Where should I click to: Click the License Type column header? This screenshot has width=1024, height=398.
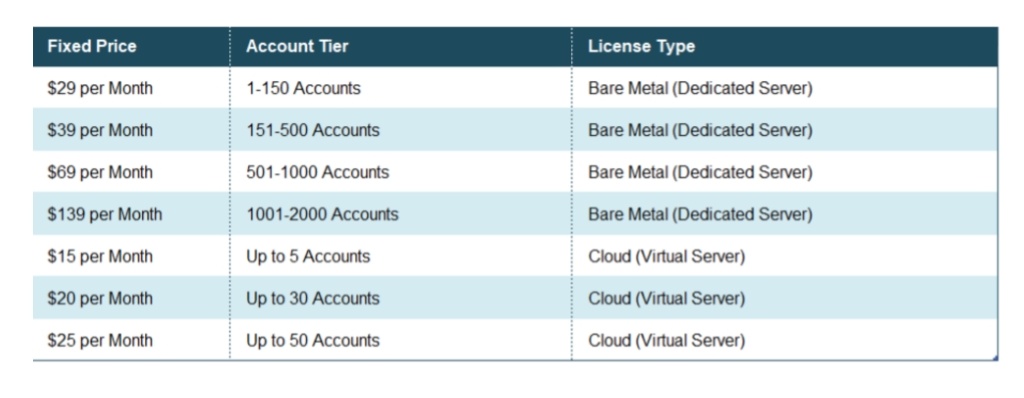coord(784,46)
